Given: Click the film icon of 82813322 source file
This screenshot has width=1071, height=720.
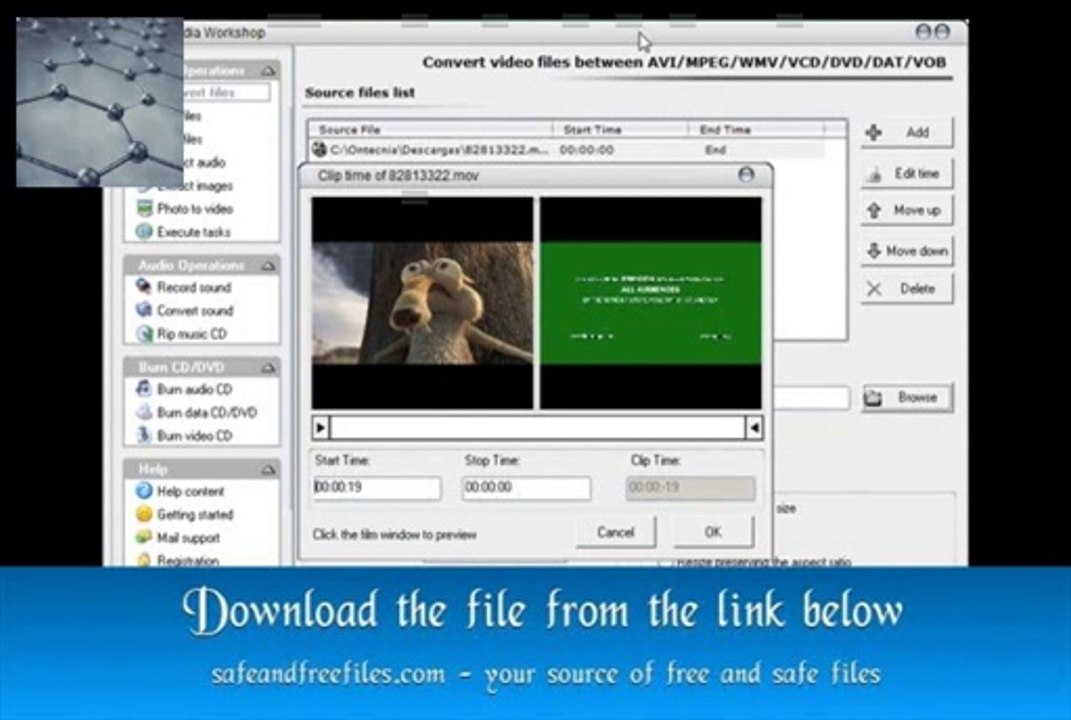Looking at the screenshot, I should 318,149.
